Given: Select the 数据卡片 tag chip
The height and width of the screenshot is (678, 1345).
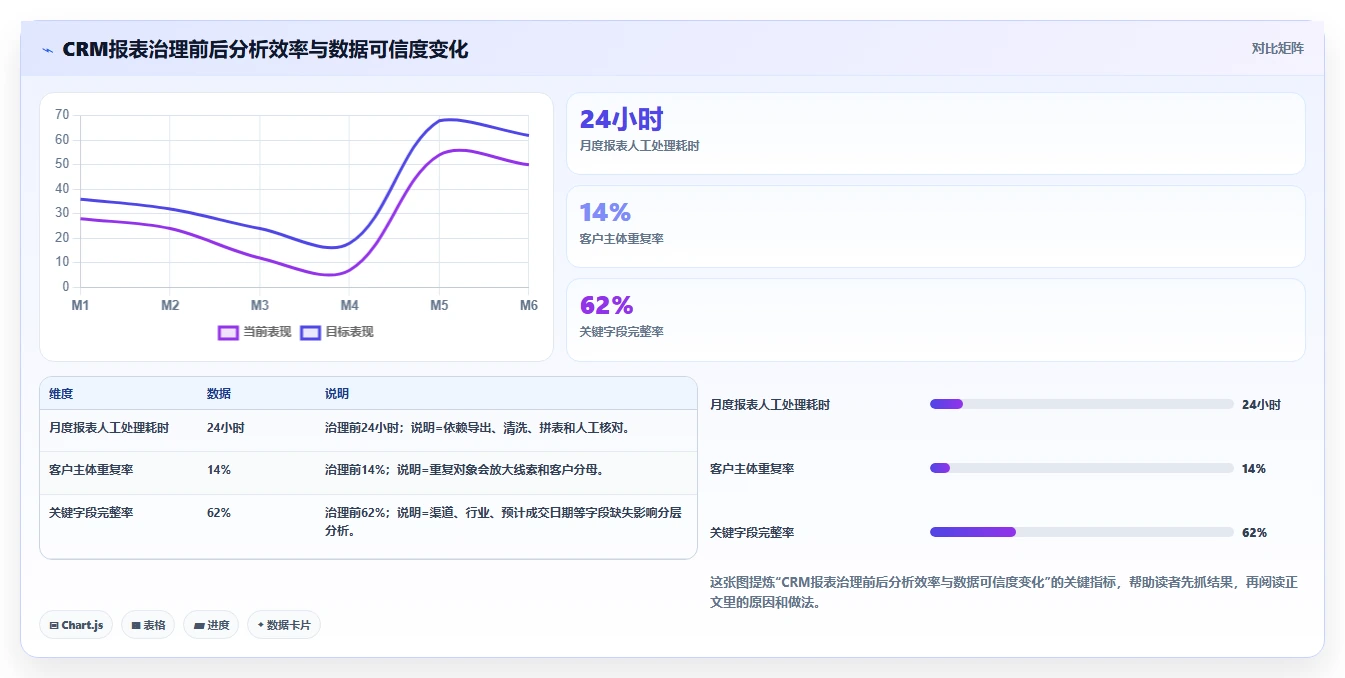Looking at the screenshot, I should (x=284, y=625).
